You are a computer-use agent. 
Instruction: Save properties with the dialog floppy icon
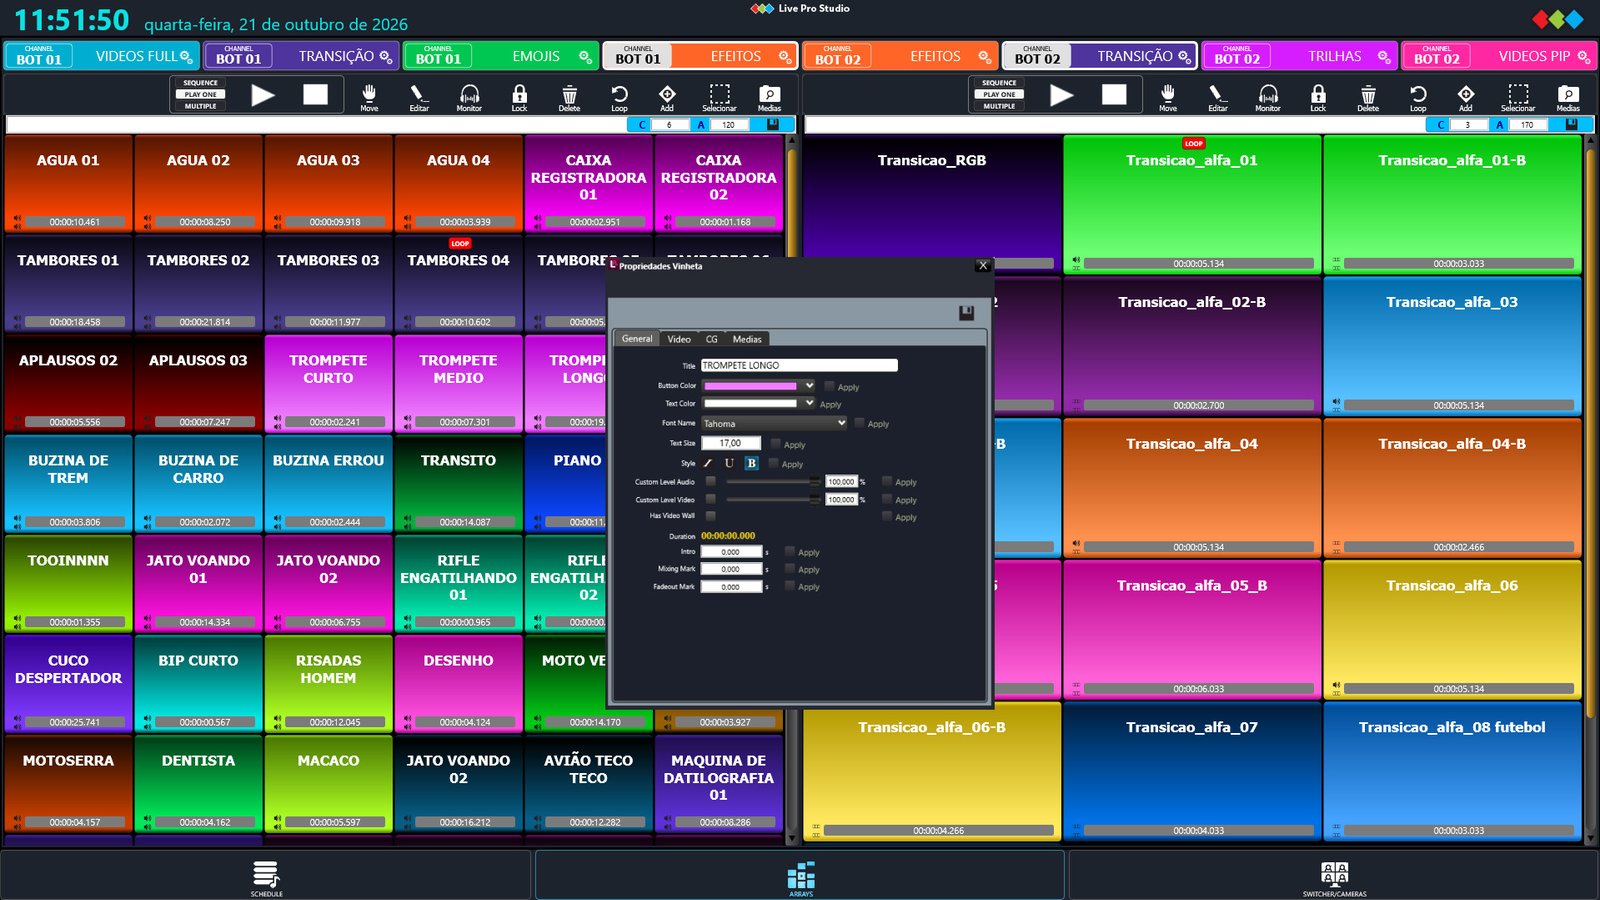(x=966, y=313)
